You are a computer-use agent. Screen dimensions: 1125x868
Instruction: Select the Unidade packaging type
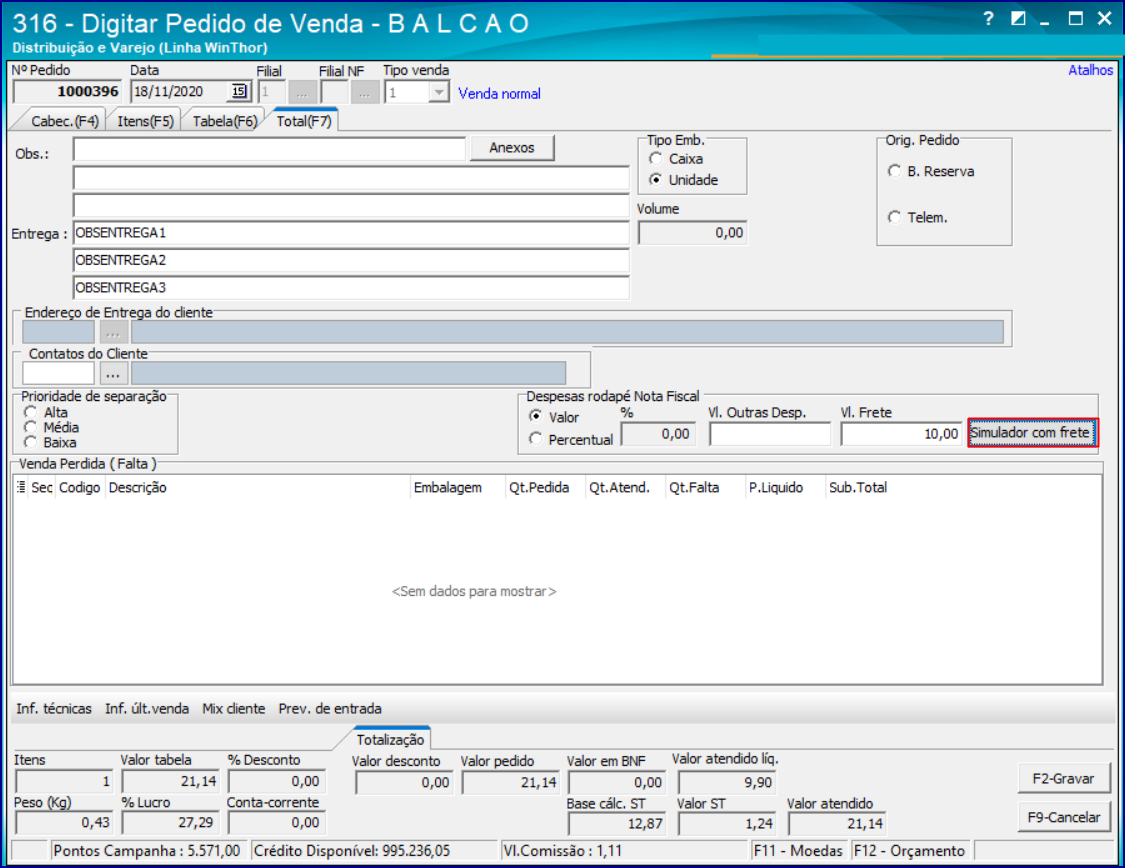[x=655, y=179]
